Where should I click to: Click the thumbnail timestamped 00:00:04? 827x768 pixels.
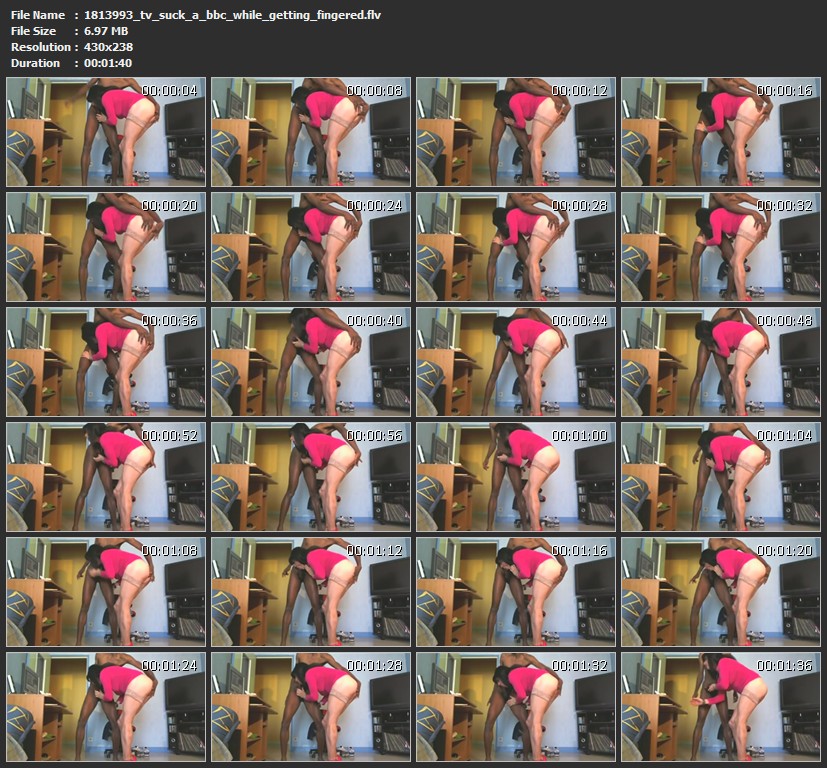tap(106, 132)
